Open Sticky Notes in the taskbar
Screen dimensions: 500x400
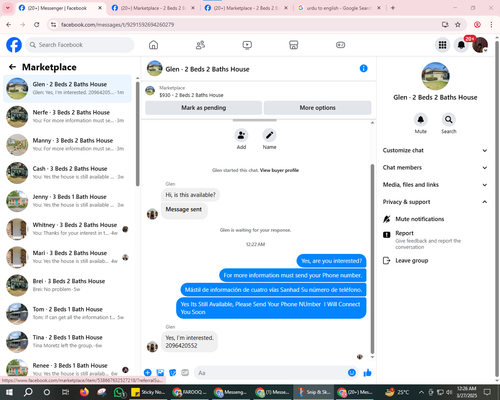148,392
